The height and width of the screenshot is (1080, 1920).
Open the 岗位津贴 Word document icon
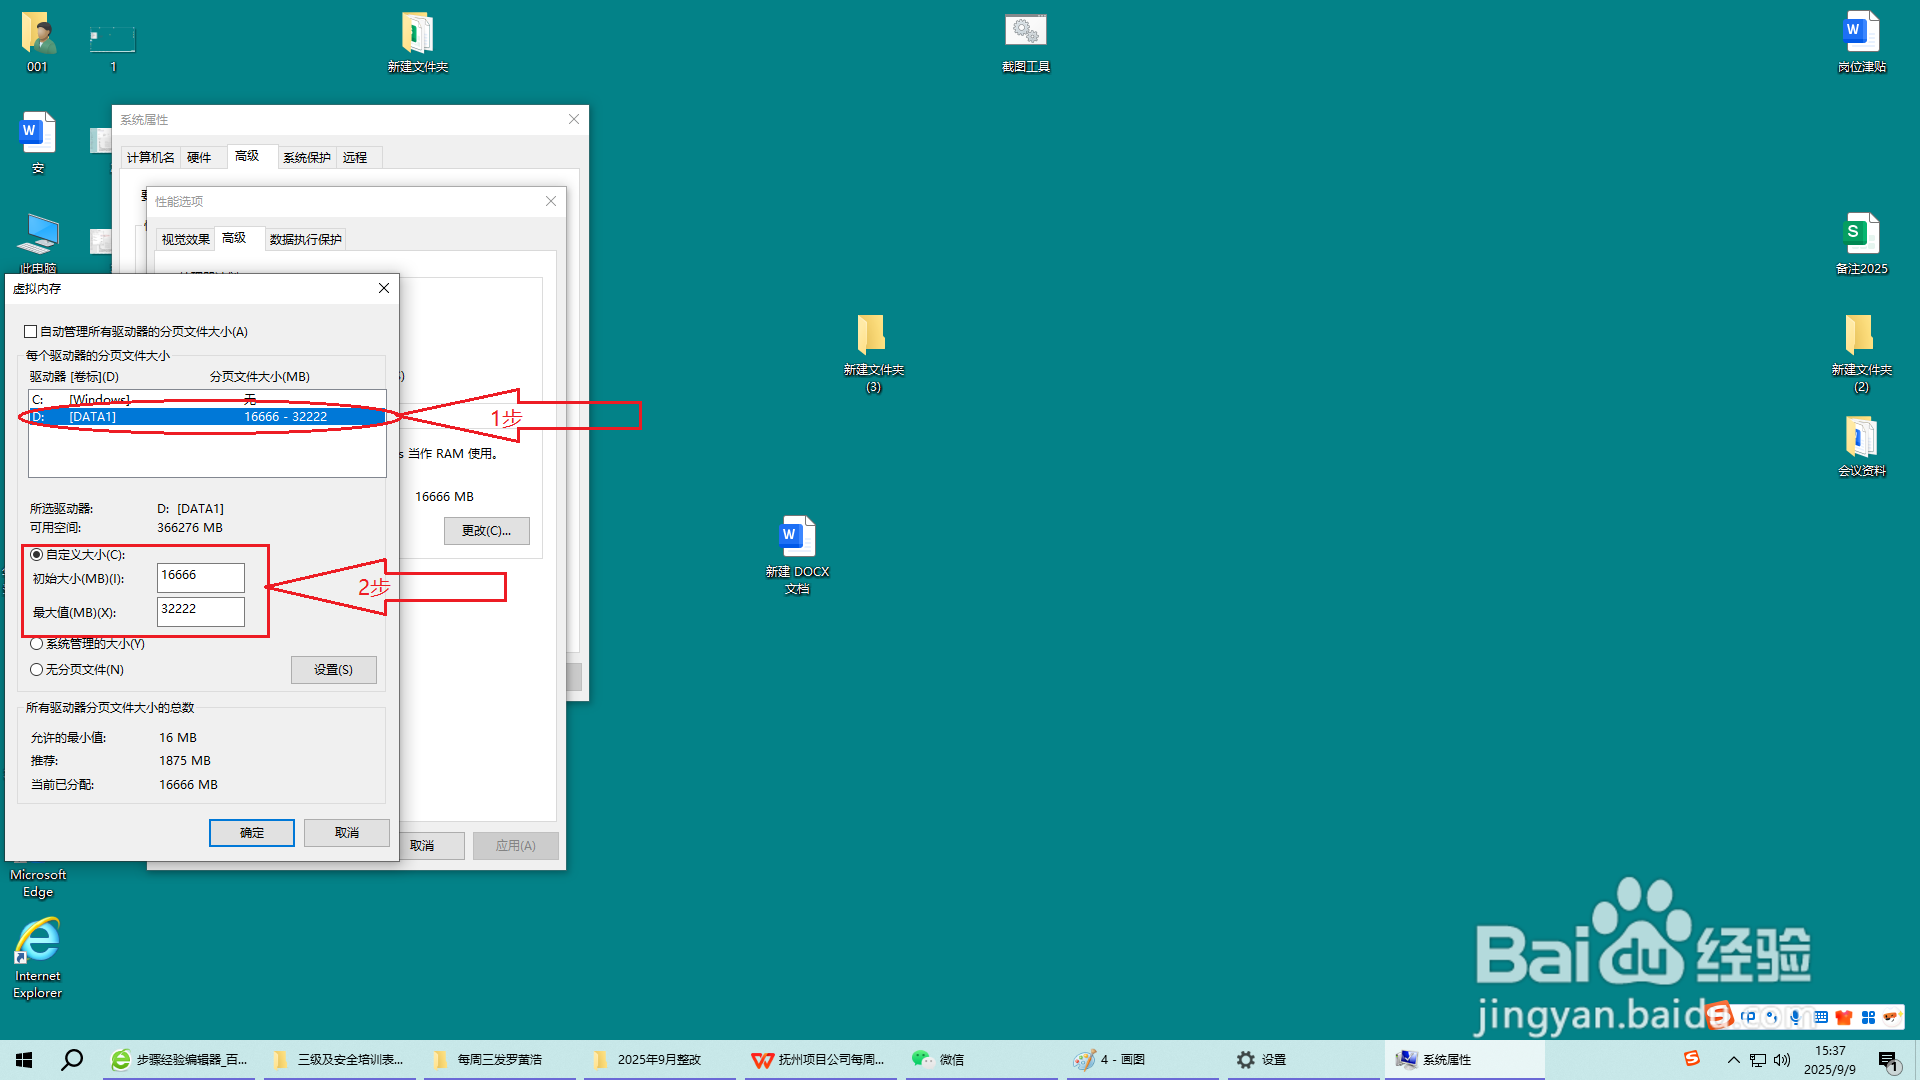point(1861,33)
